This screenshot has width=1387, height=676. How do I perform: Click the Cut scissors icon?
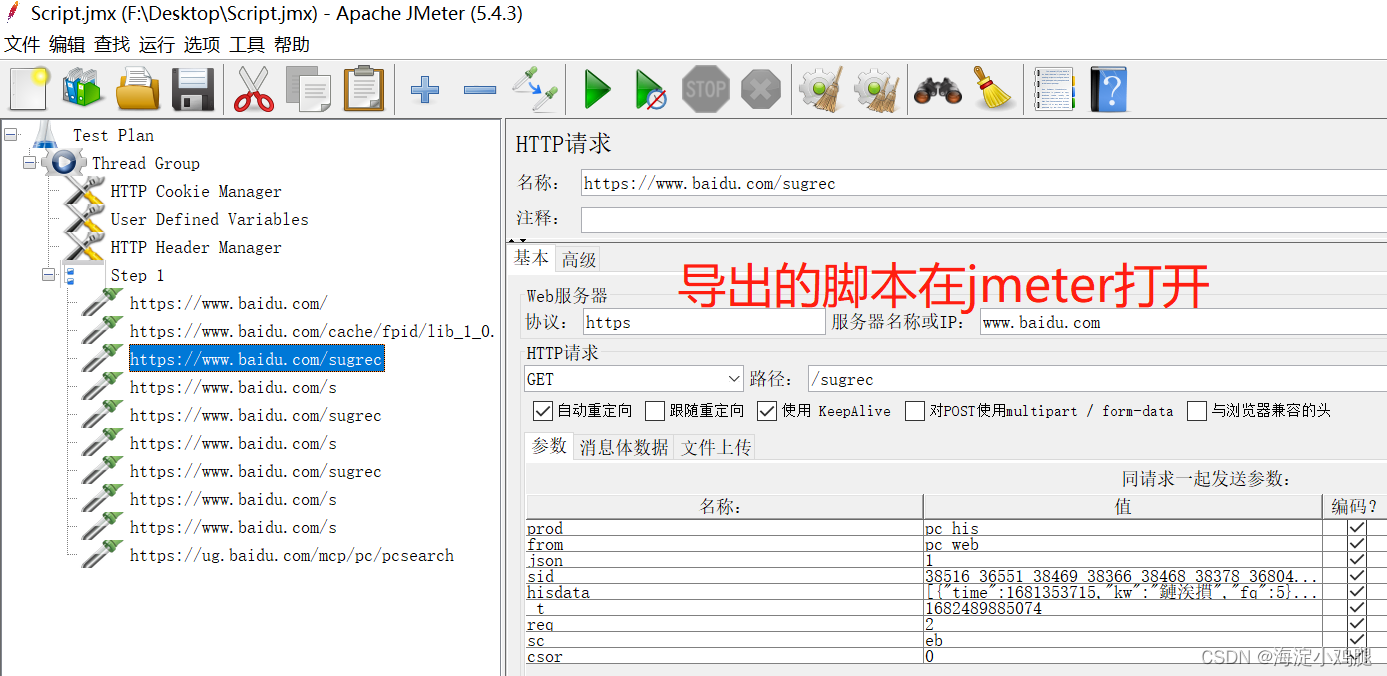pos(254,89)
